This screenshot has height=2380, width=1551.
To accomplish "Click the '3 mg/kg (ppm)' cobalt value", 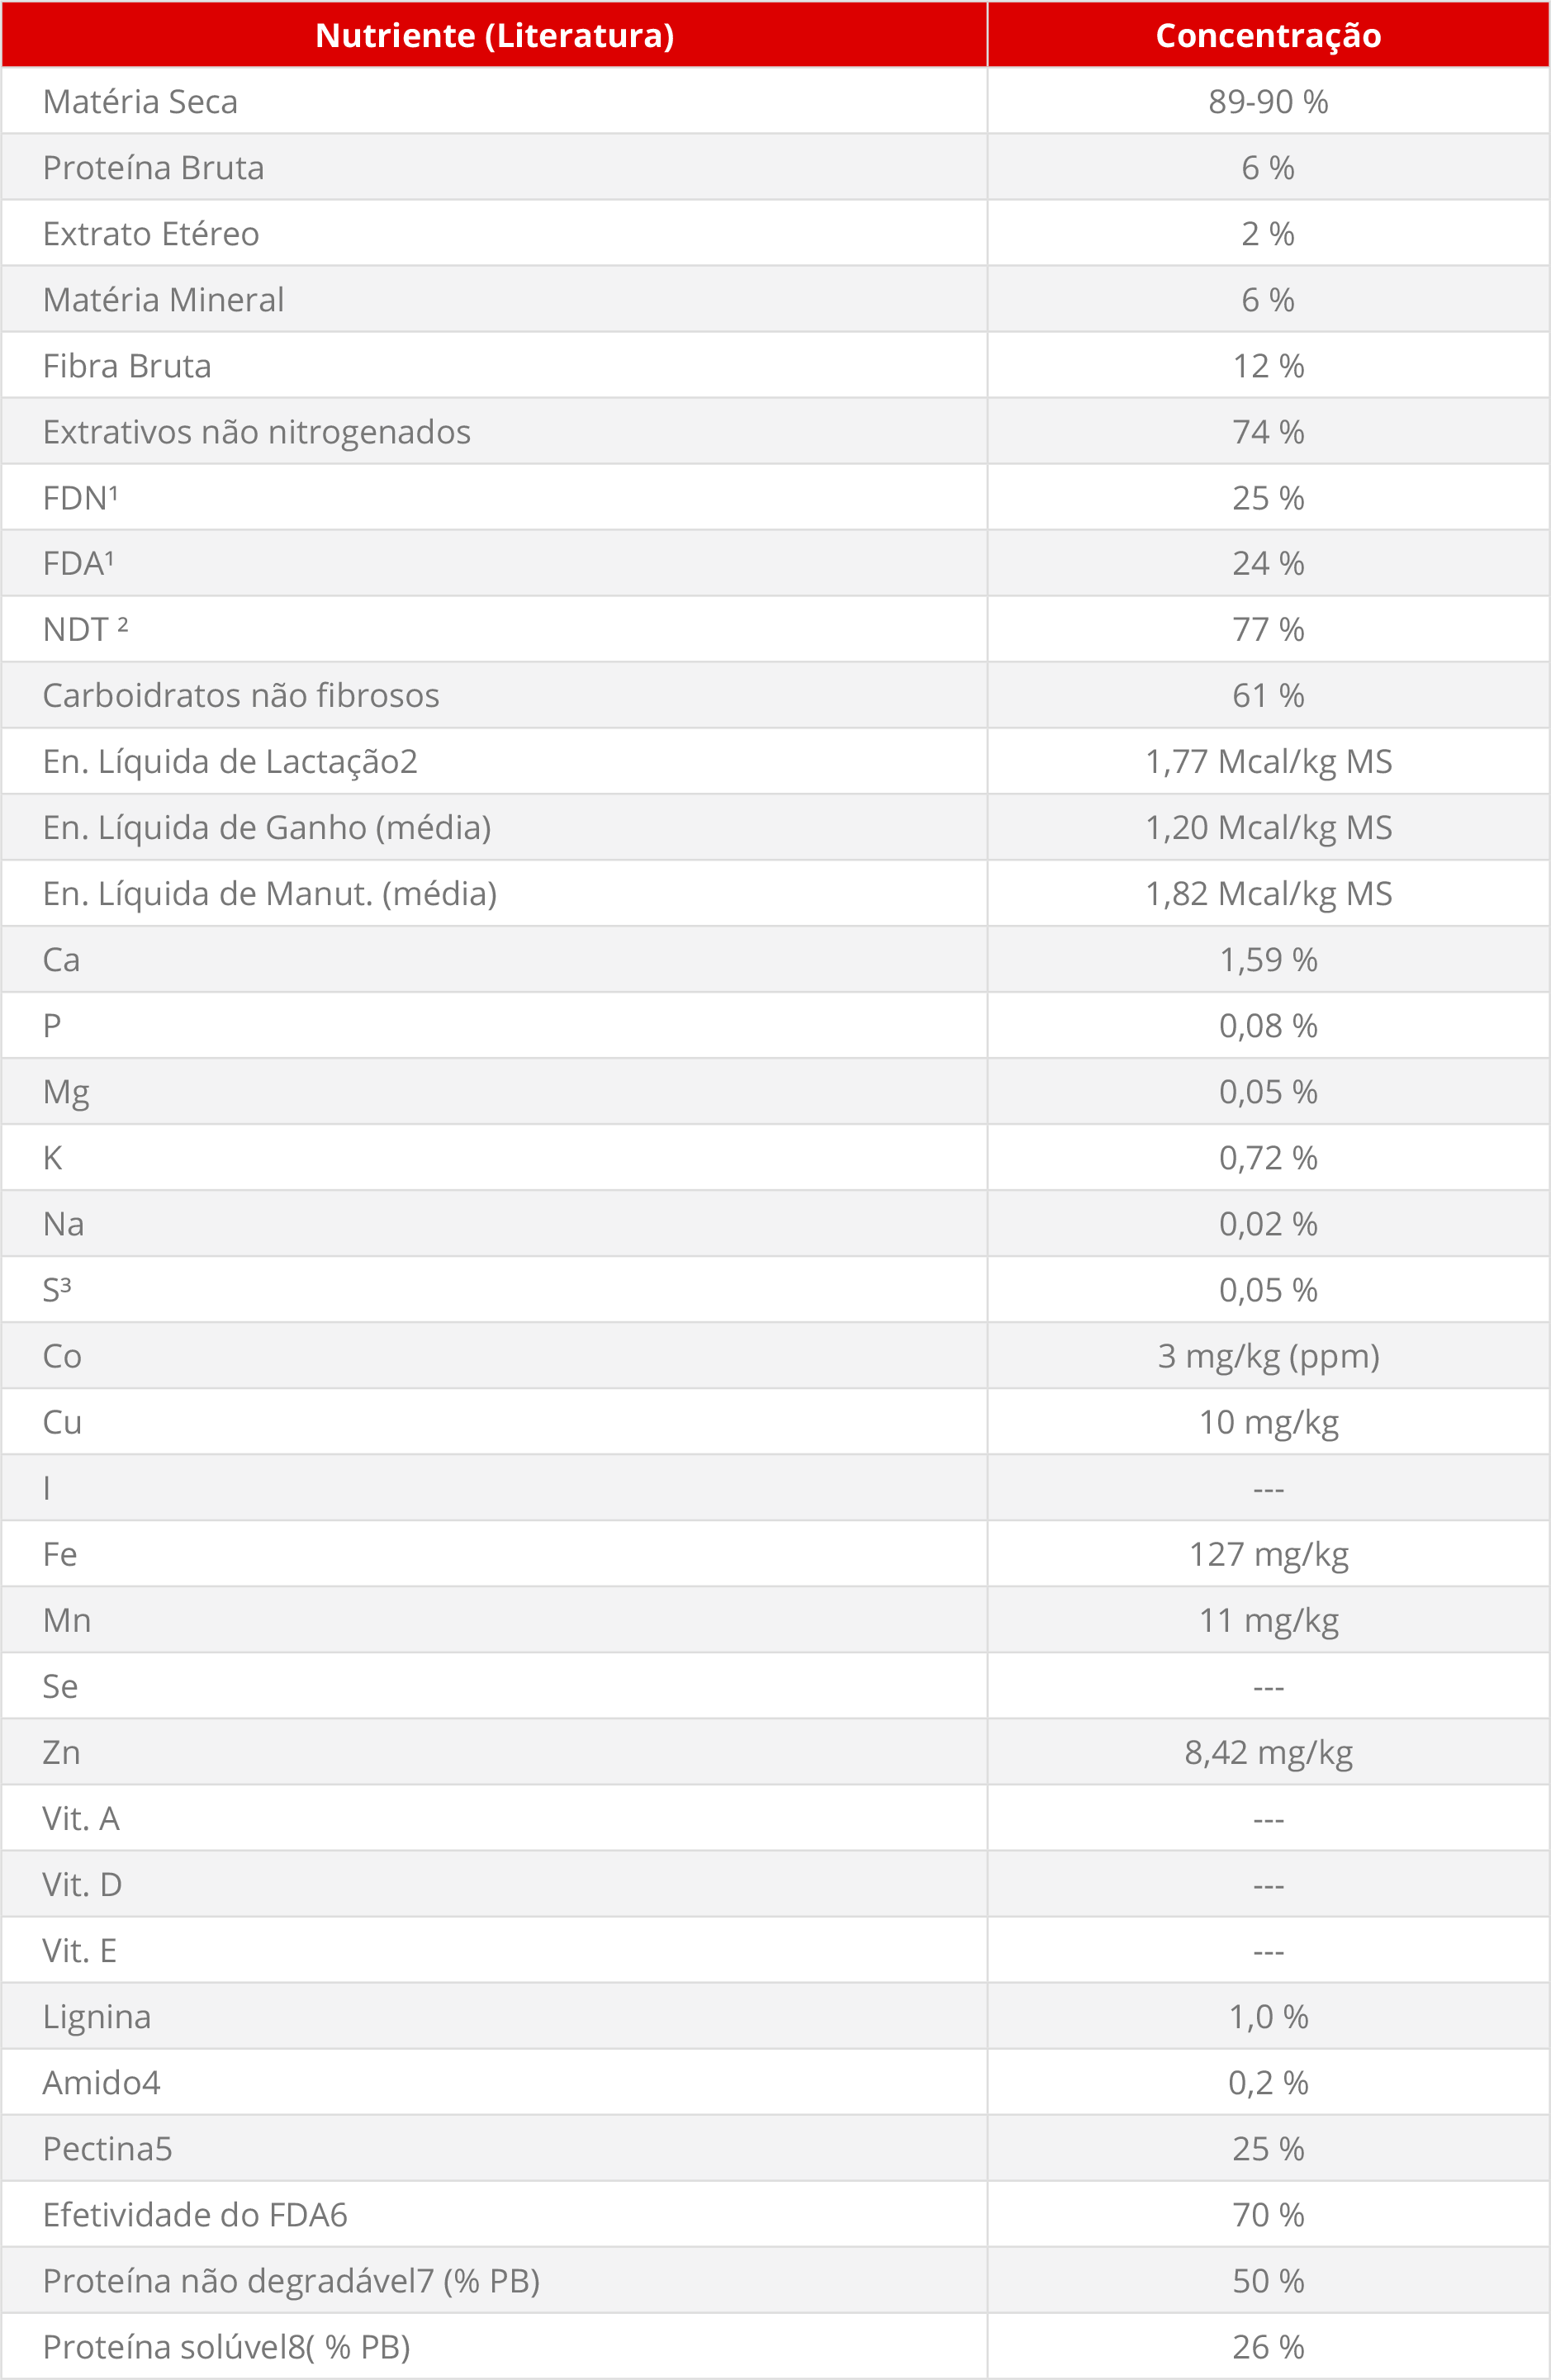I will (1268, 1356).
